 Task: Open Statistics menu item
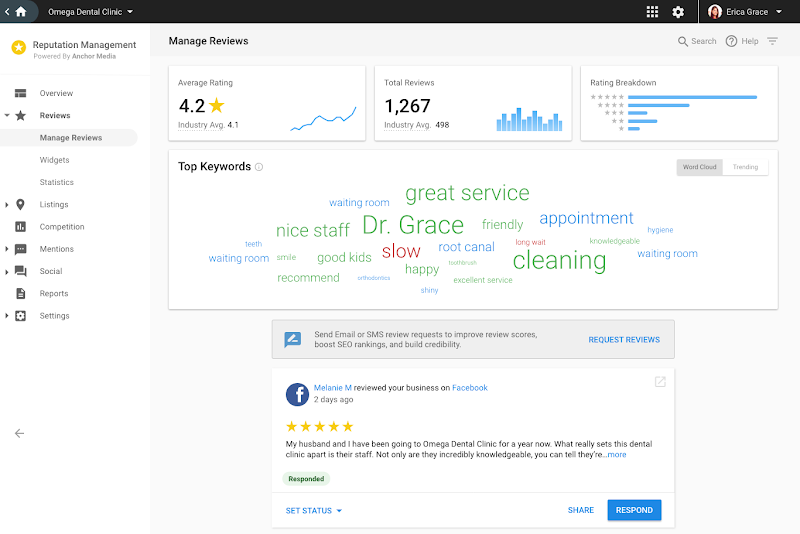click(57, 182)
